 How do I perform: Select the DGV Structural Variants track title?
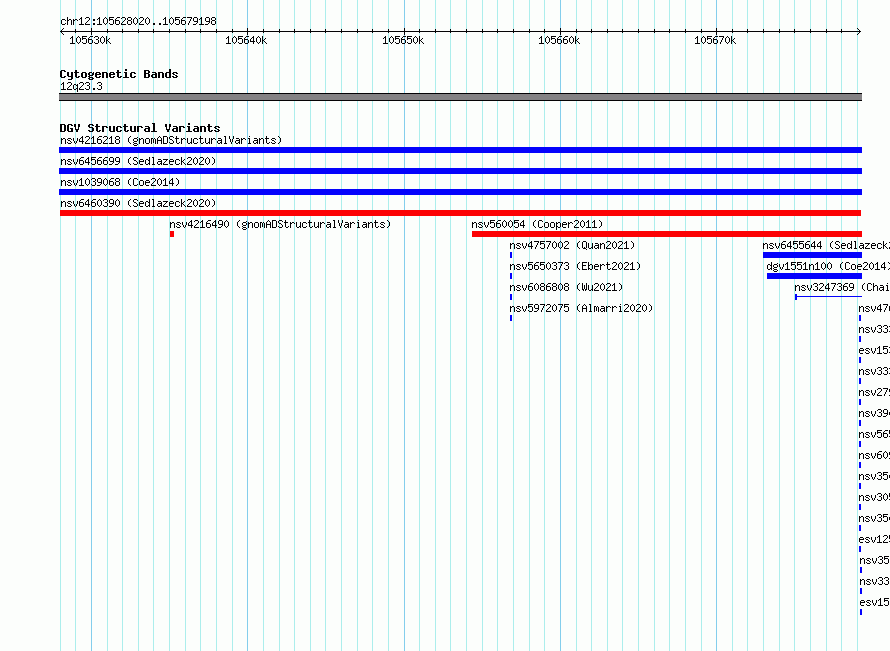coord(140,128)
